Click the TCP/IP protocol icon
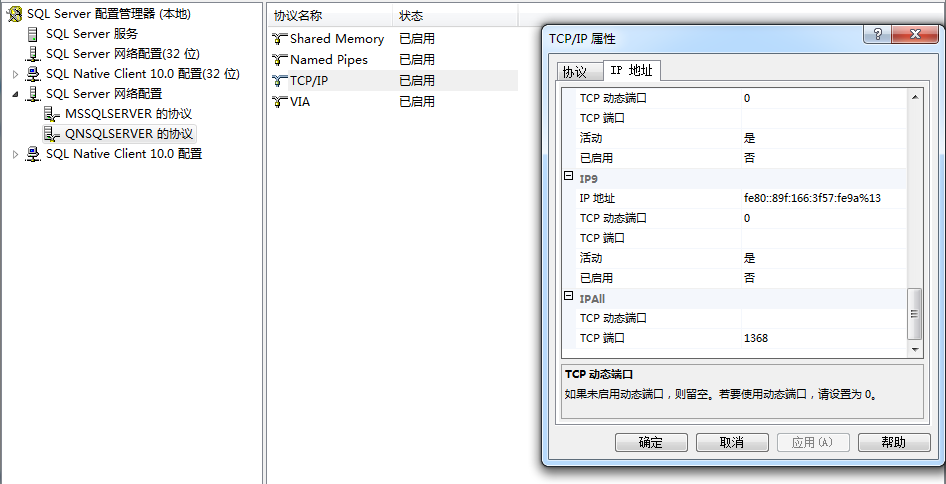This screenshot has width=946, height=484. pyautogui.click(x=280, y=81)
